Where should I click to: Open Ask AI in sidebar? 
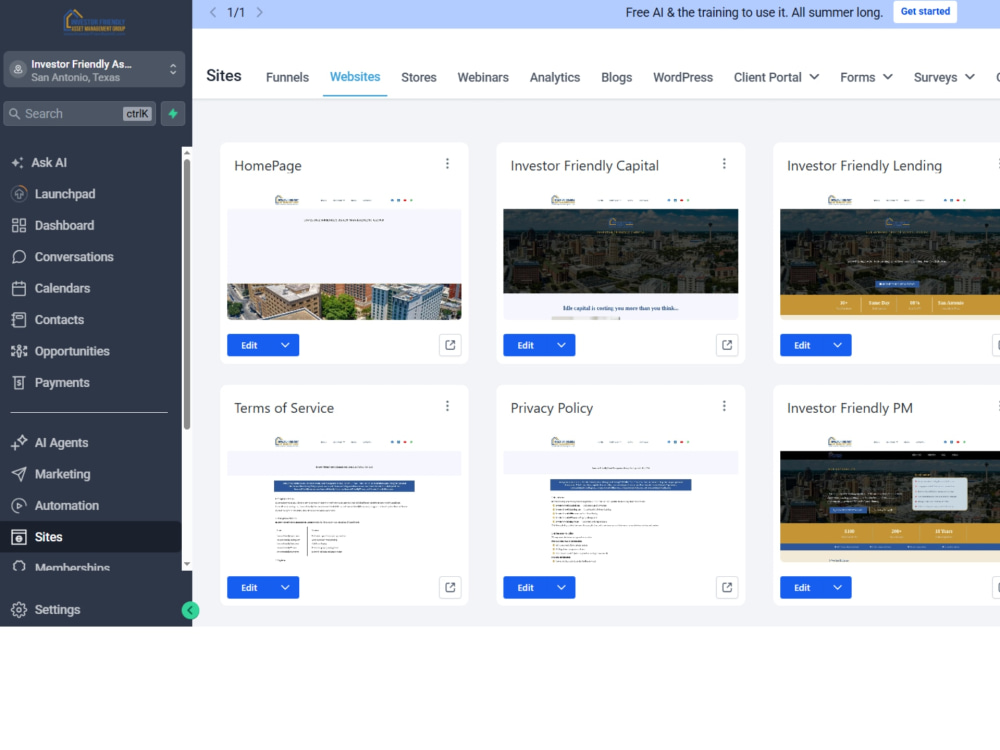(x=40, y=163)
